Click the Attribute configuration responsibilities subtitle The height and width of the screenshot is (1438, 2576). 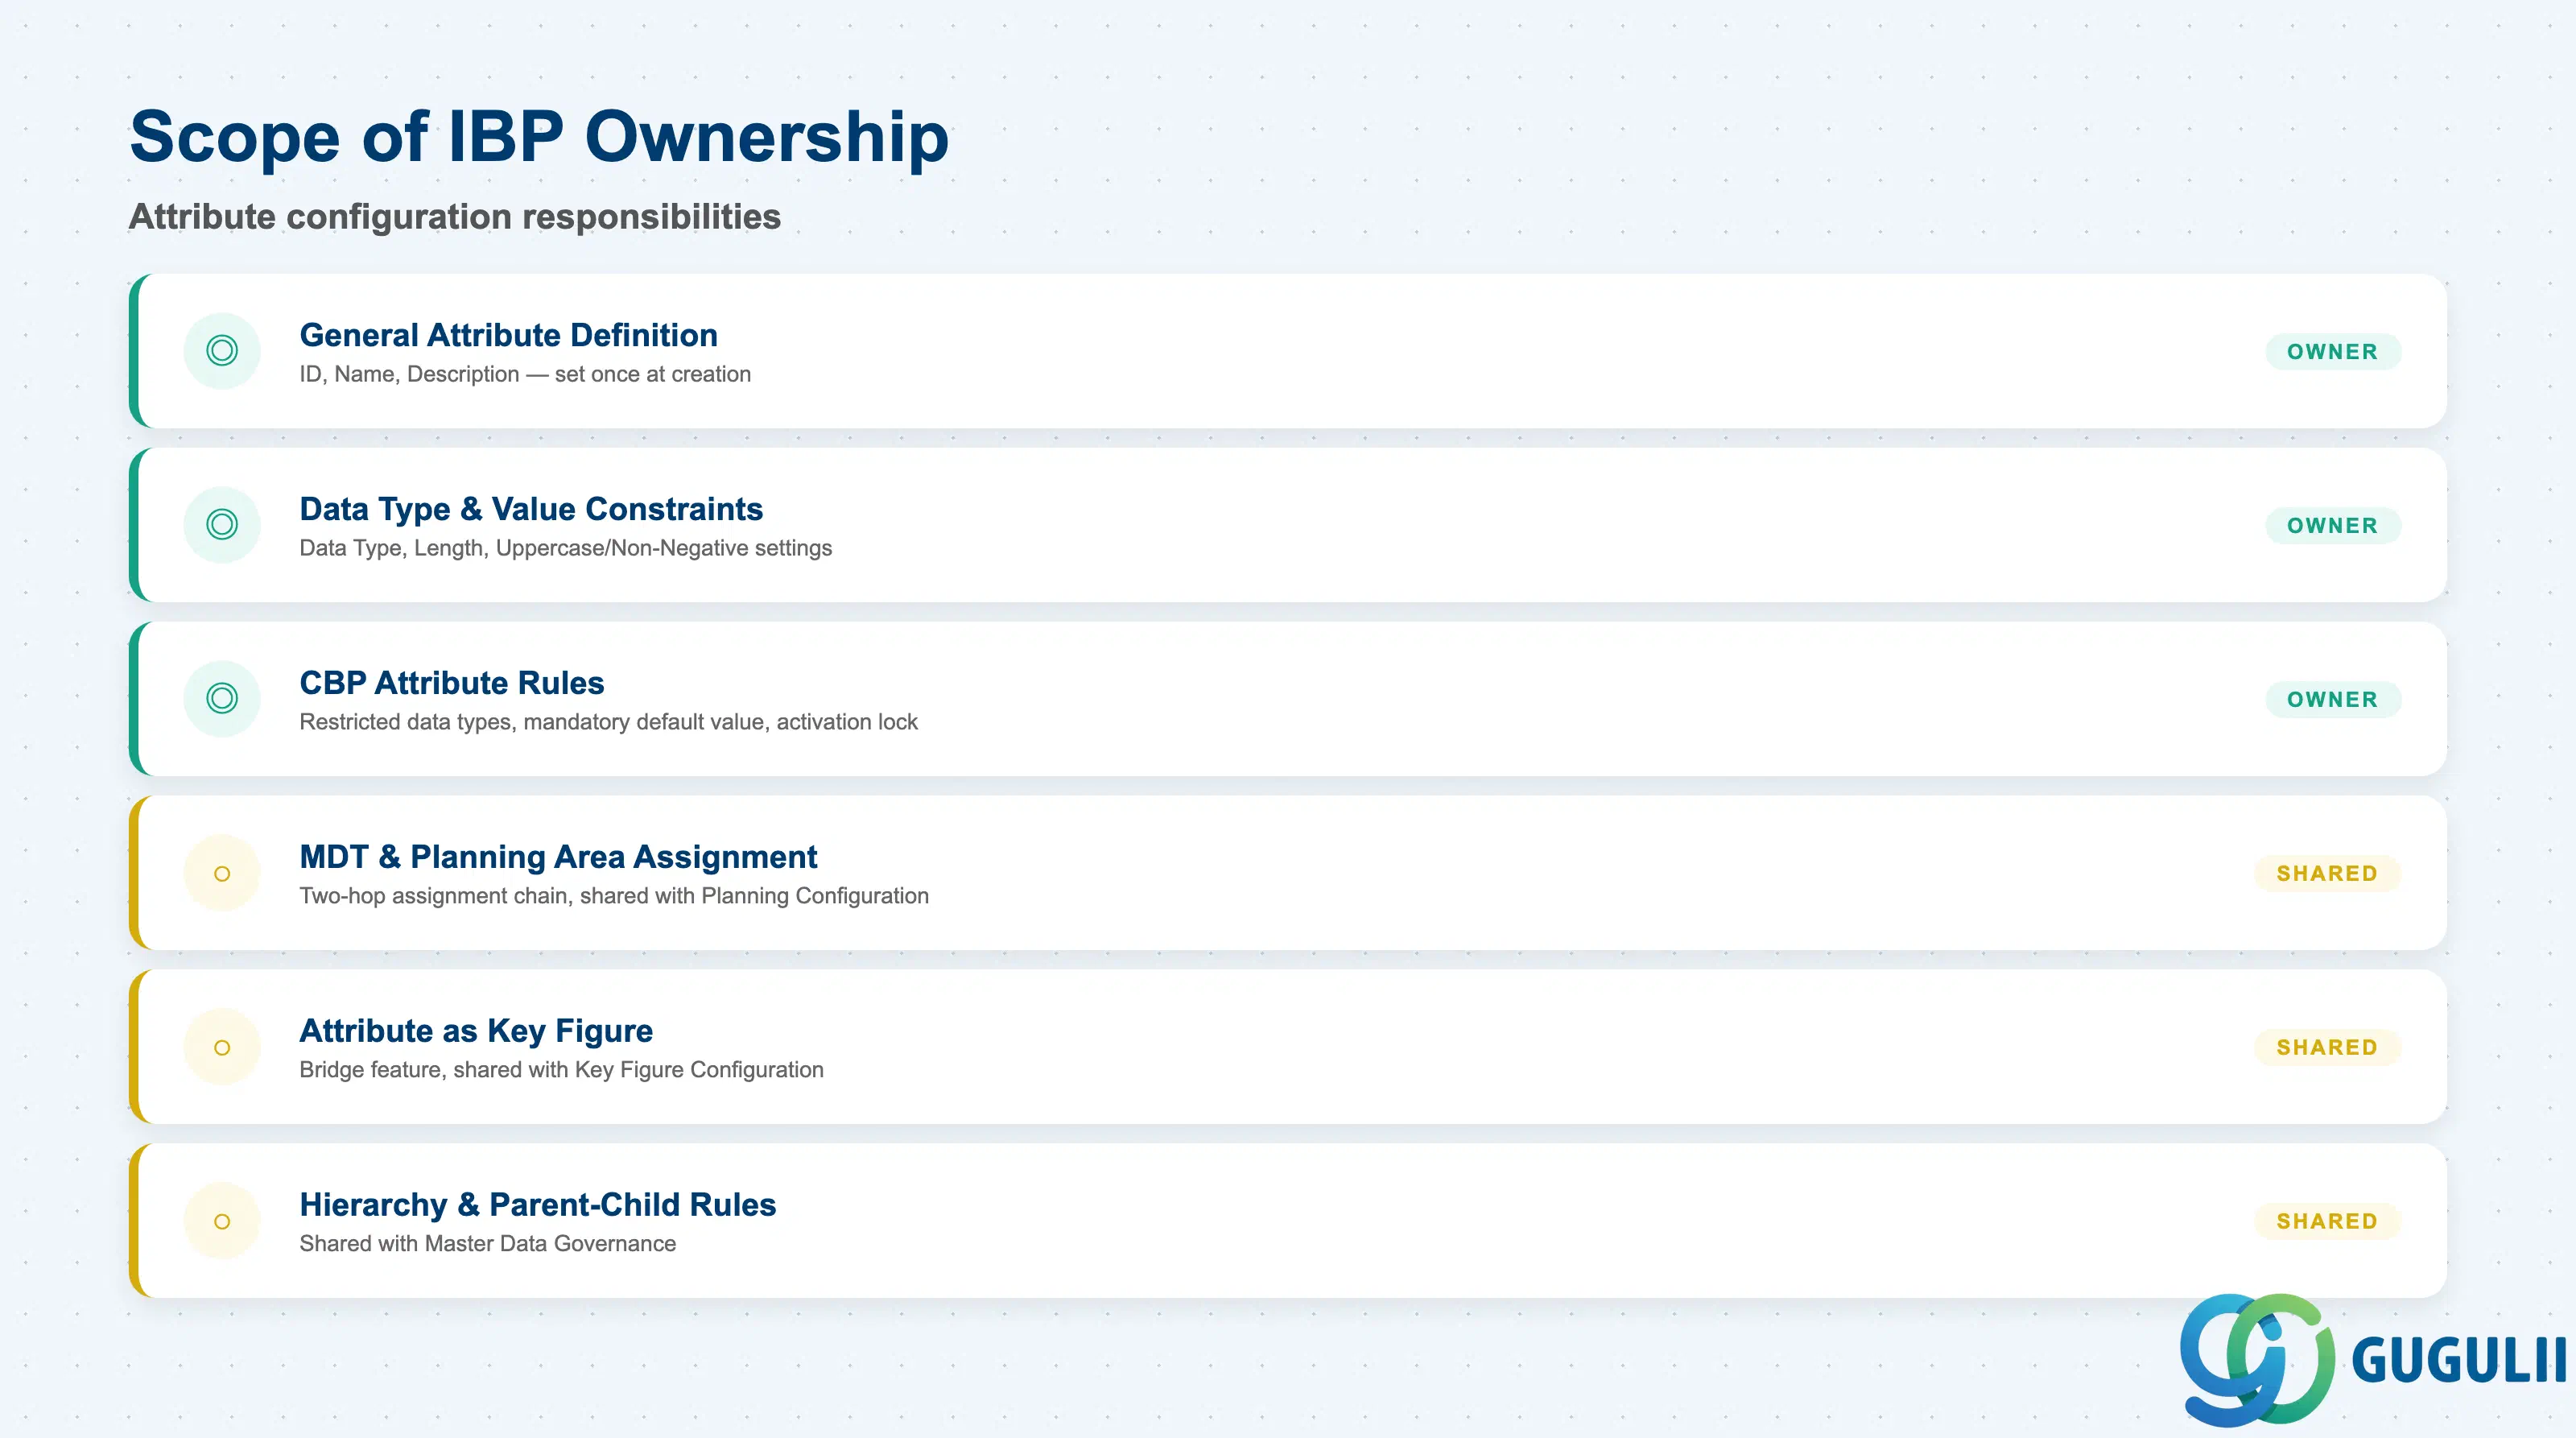455,217
